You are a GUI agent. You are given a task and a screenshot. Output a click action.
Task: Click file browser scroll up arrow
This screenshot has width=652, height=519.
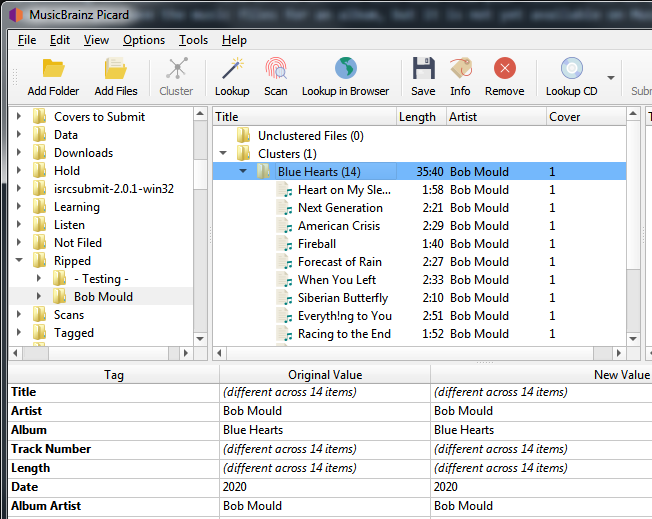[200, 114]
